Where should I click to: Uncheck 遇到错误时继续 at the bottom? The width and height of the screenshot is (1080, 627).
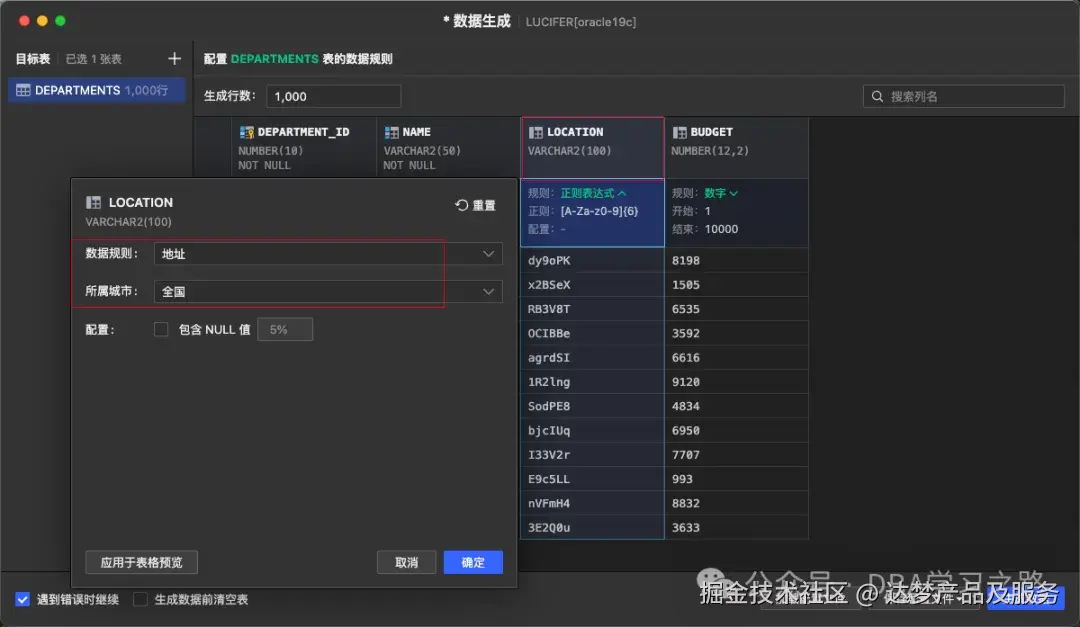[x=22, y=598]
